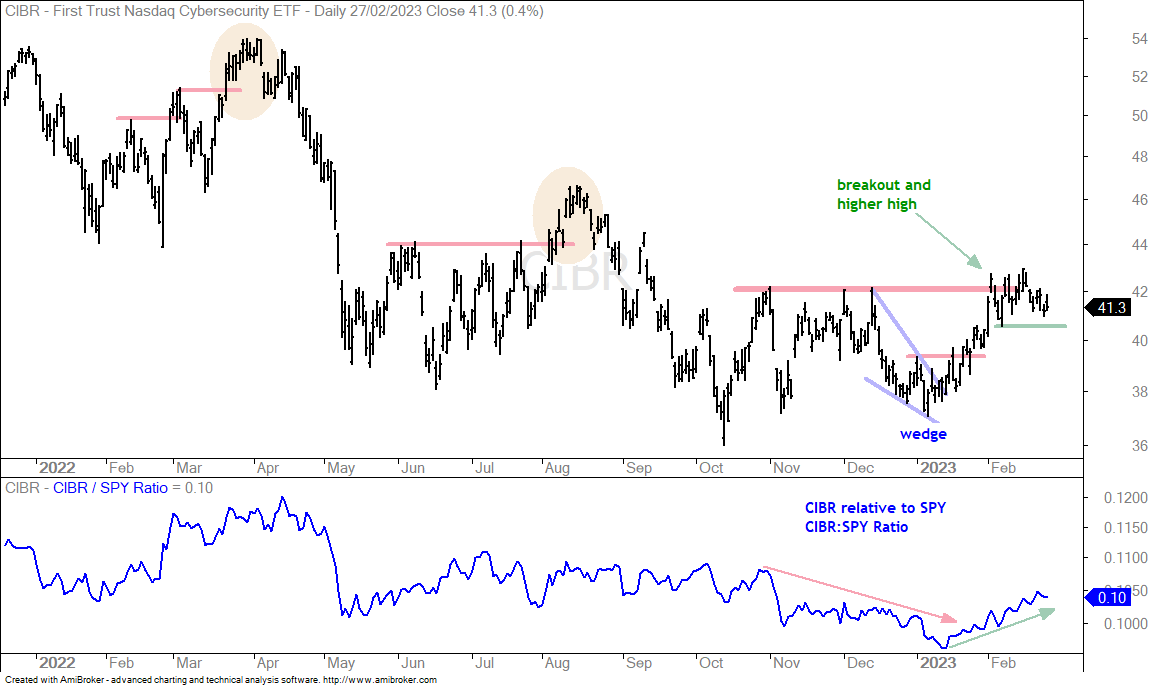Click the 2023 marker on upper time axis

click(937, 467)
